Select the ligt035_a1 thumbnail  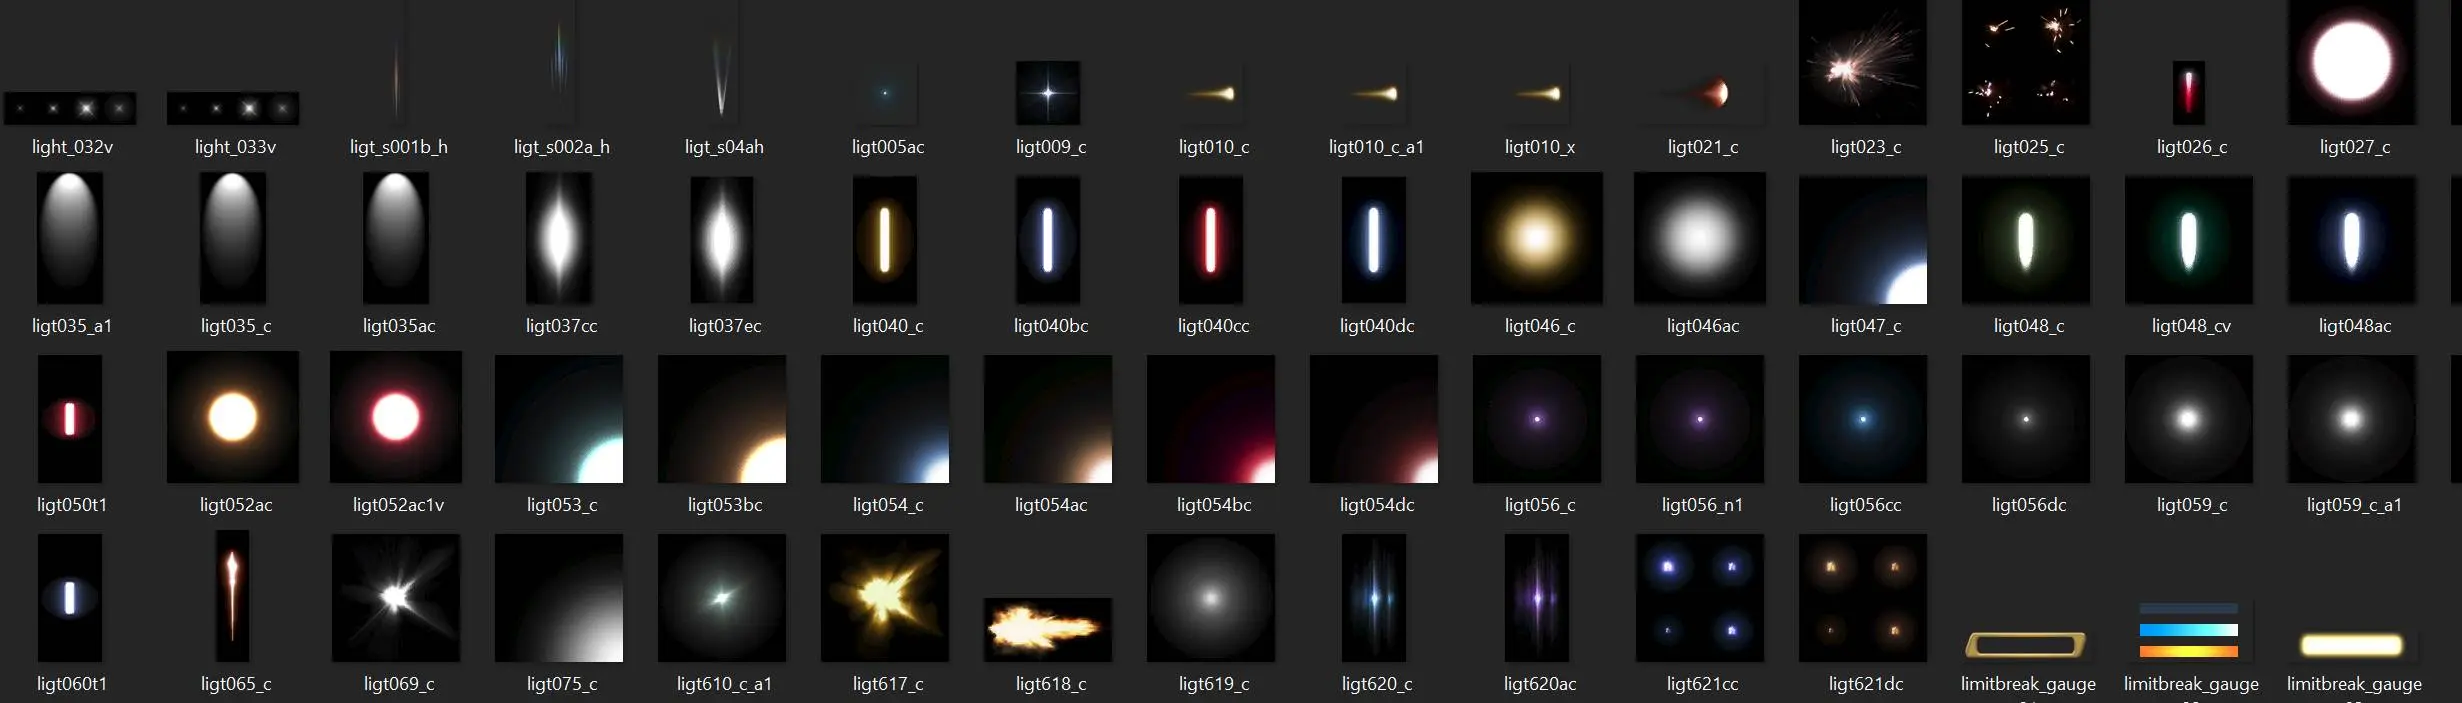point(70,238)
